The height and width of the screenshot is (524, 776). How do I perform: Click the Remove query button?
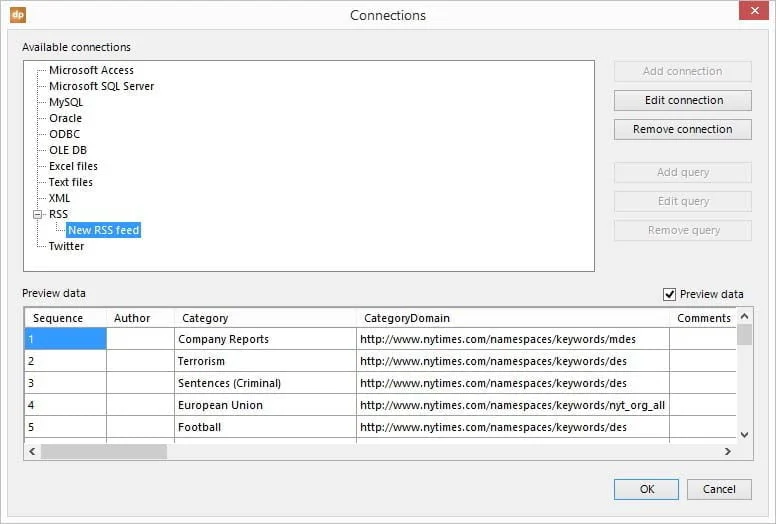pos(682,231)
